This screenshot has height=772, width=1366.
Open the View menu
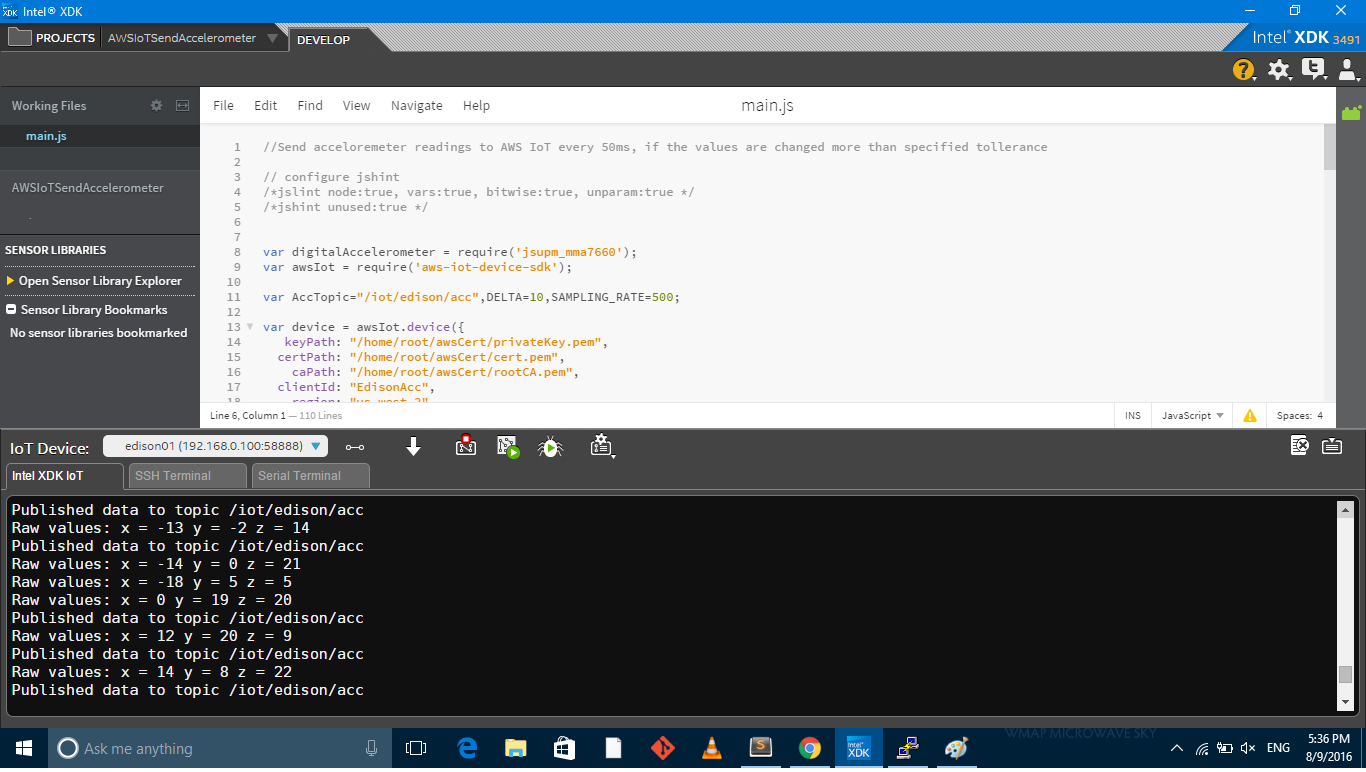coord(356,105)
